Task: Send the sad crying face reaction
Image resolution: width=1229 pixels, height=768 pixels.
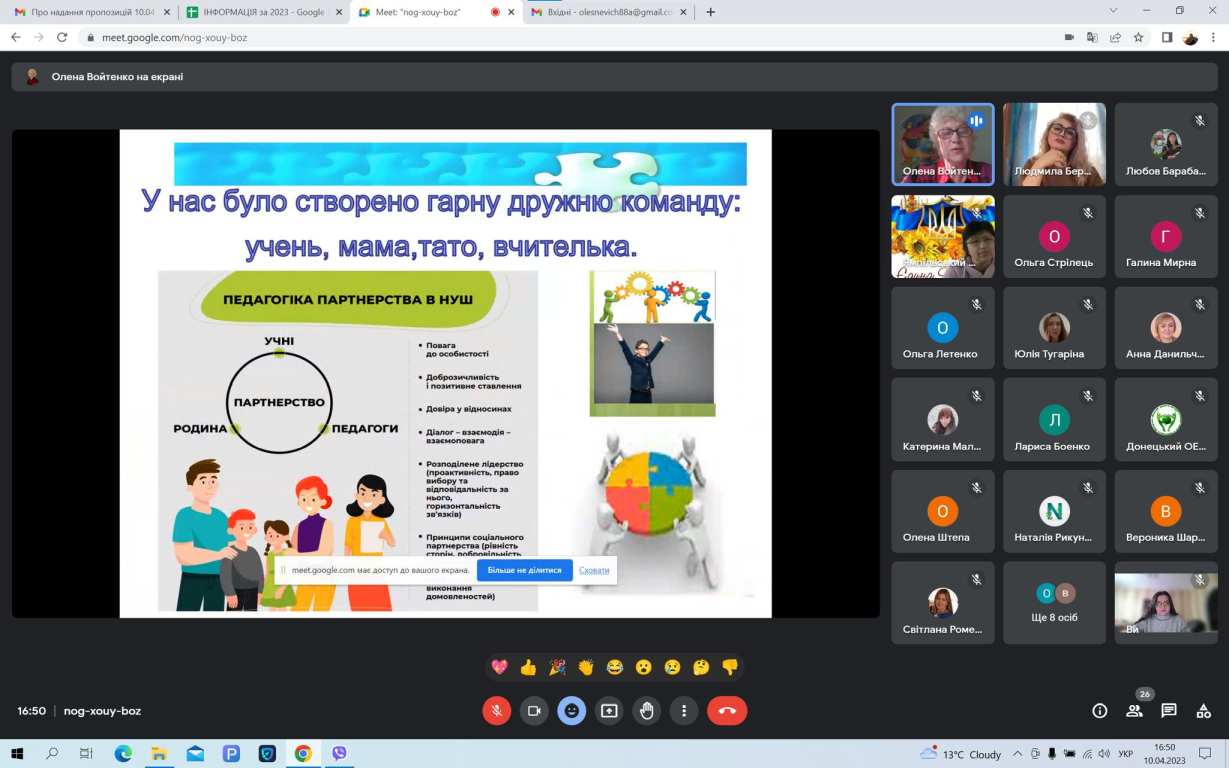Action: [672, 667]
